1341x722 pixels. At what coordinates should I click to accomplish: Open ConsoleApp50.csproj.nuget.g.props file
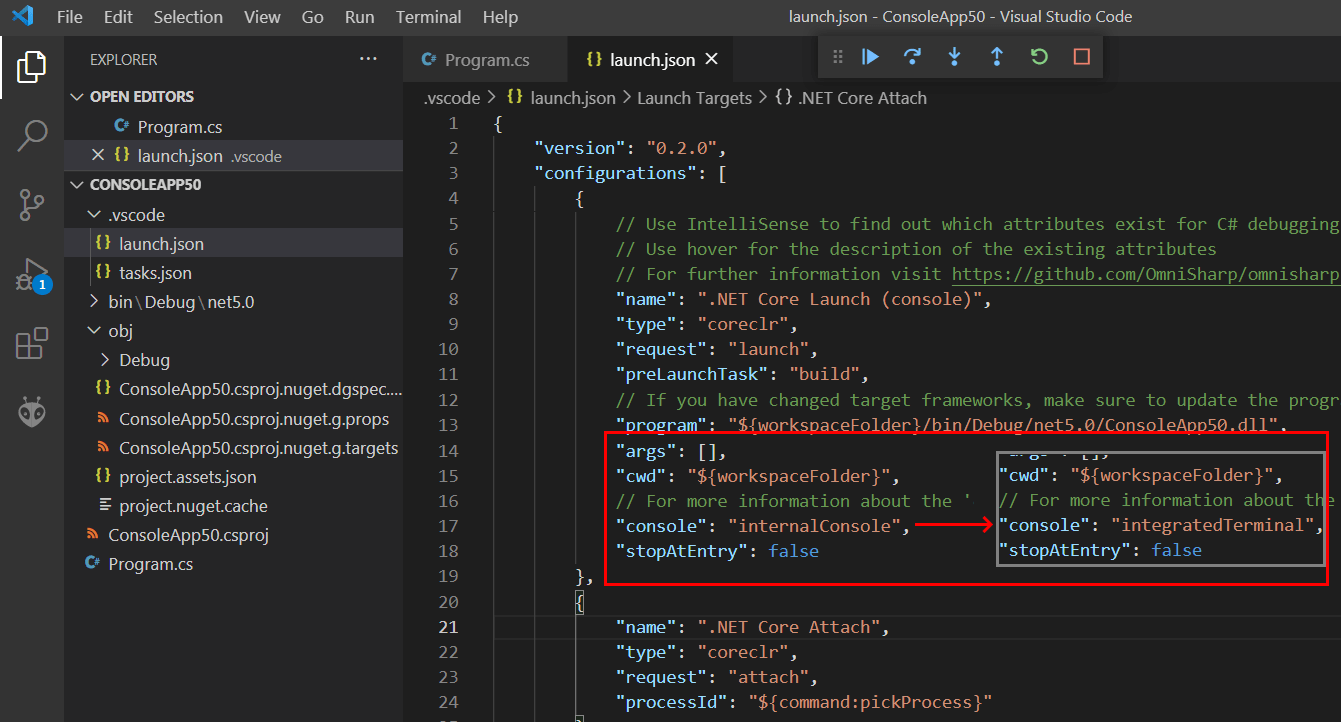234,418
